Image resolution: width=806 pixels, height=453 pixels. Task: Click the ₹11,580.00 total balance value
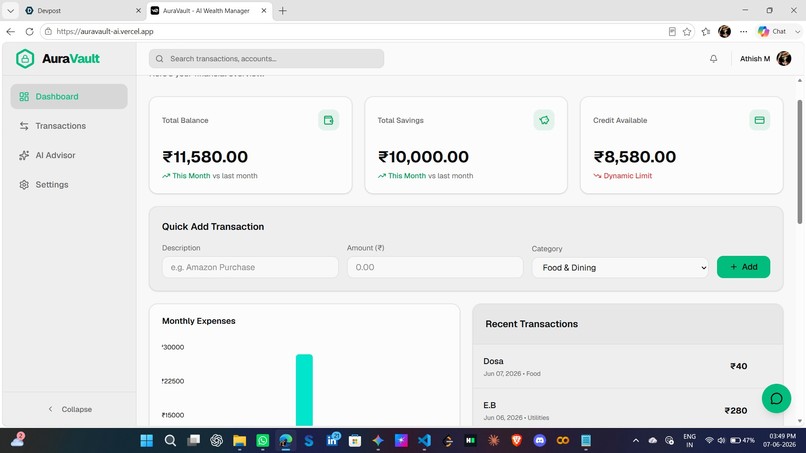[x=205, y=157]
